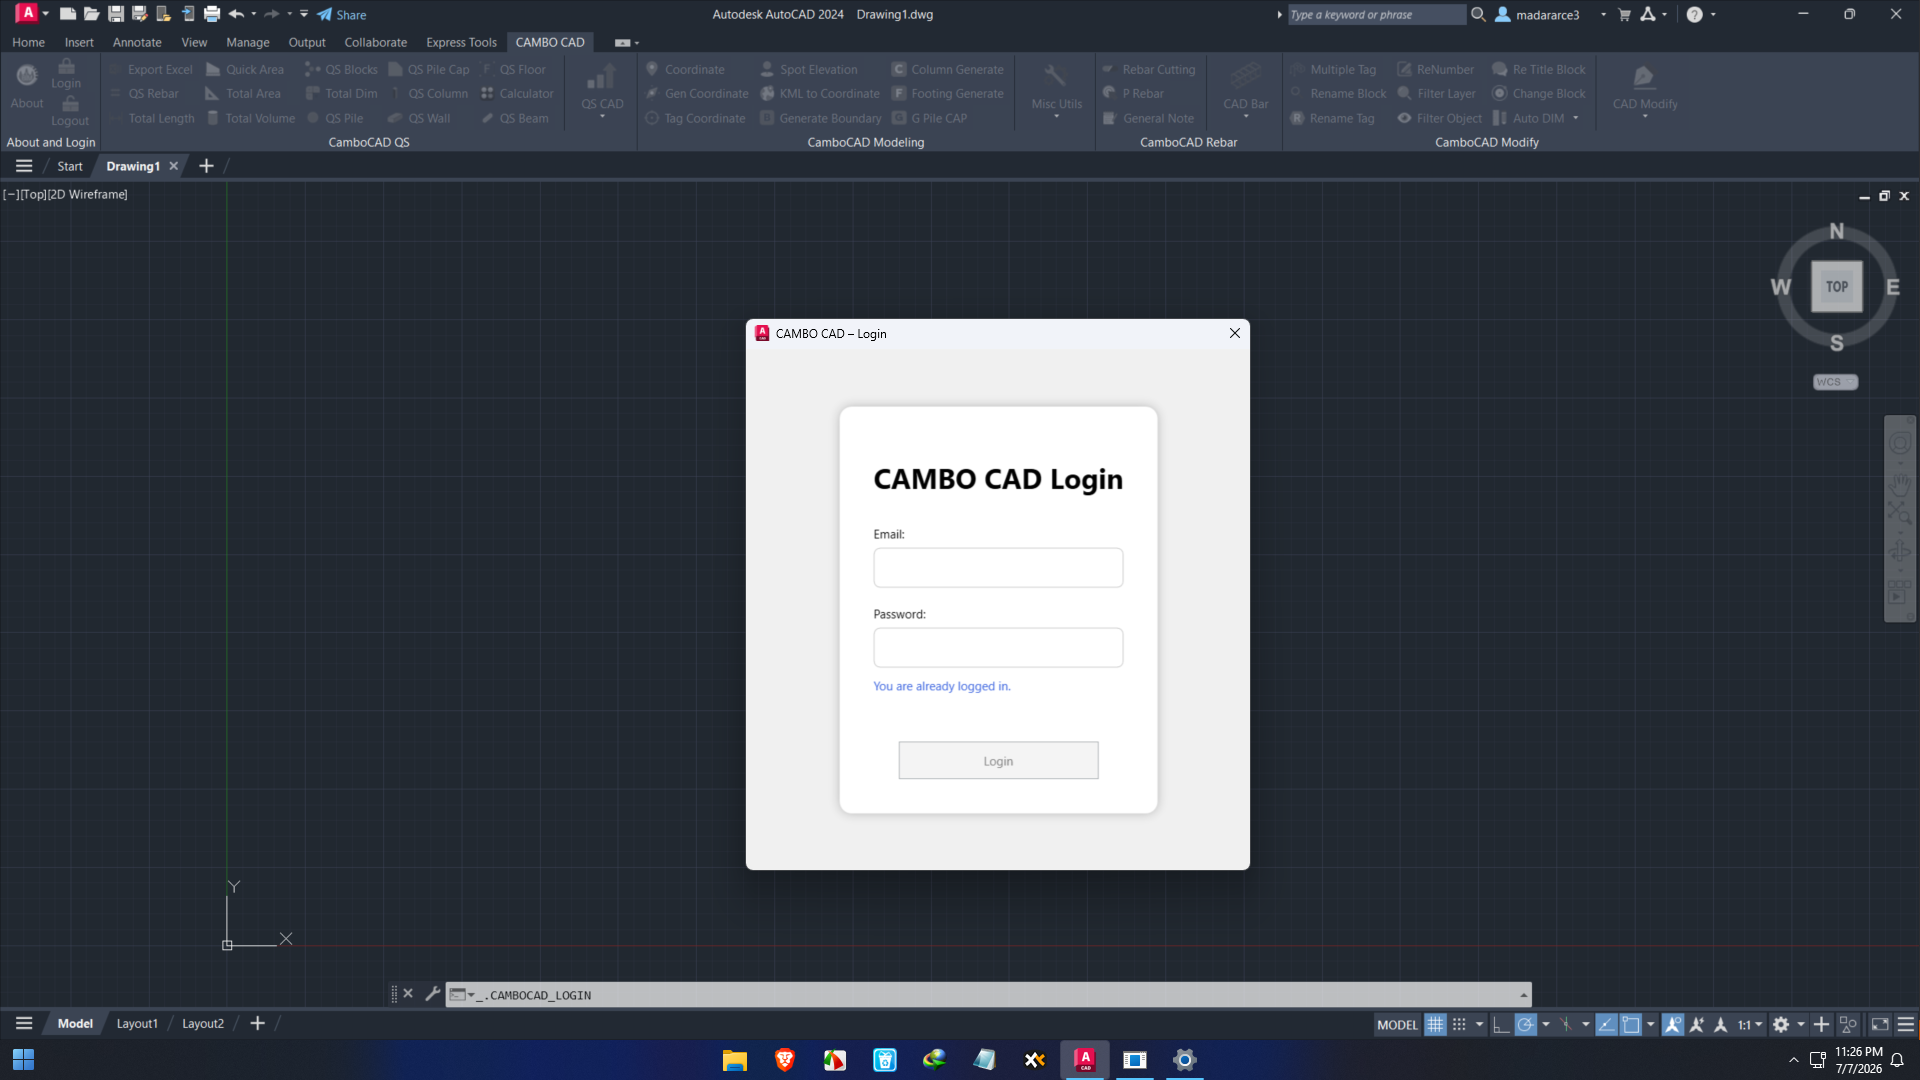Open the status bar Customization menu icon
Viewport: 1920px width, 1080px height.
1906,1024
